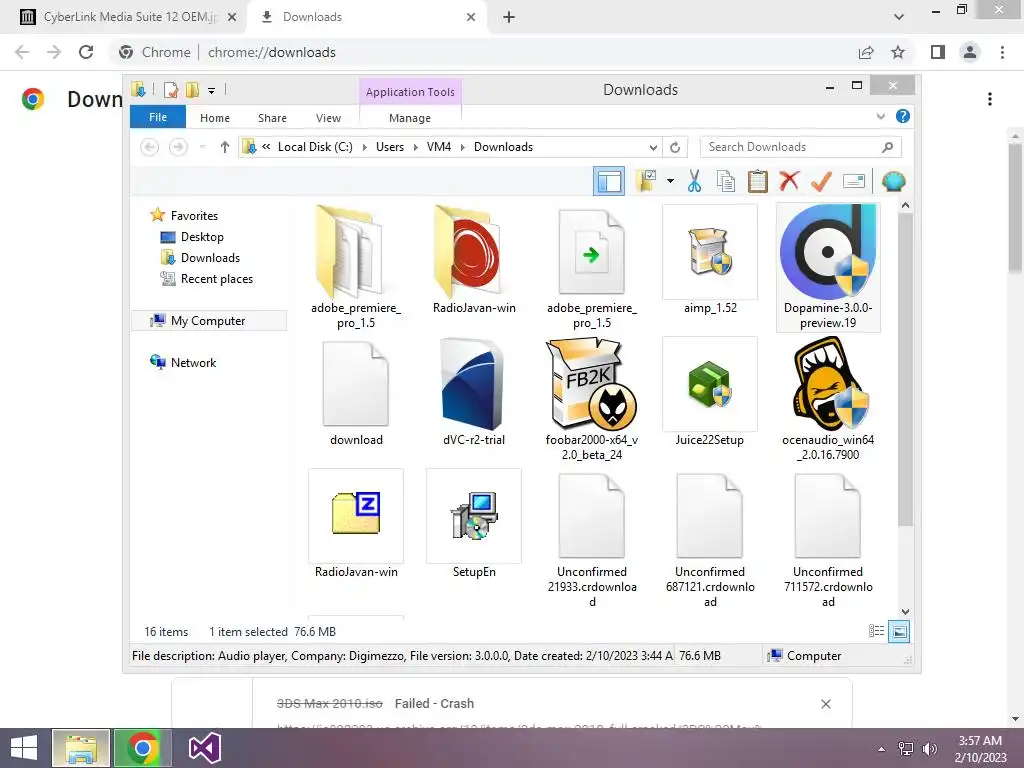Open the Share ribbon tab
The width and height of the screenshot is (1024, 768).
click(x=272, y=118)
